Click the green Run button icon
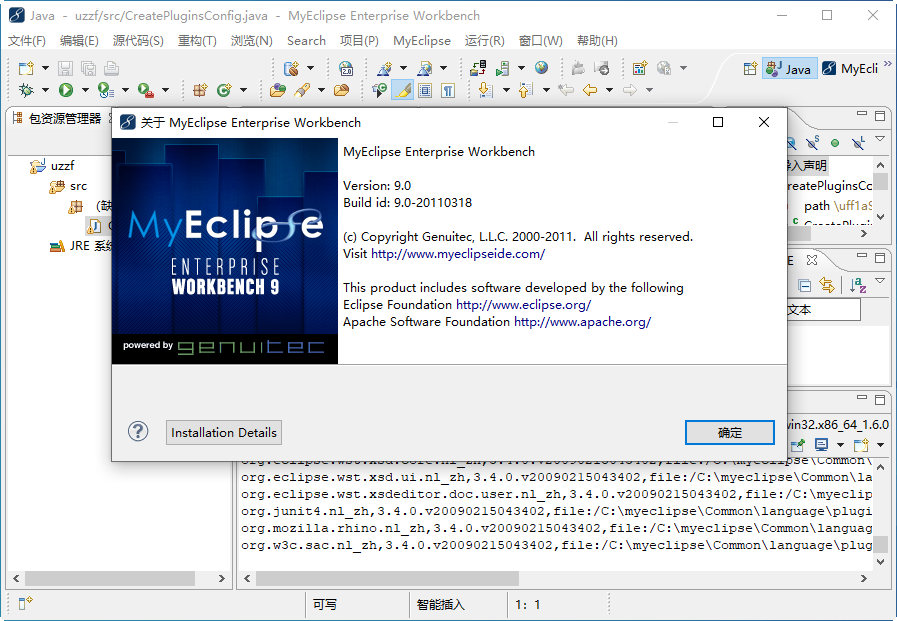 (66, 90)
